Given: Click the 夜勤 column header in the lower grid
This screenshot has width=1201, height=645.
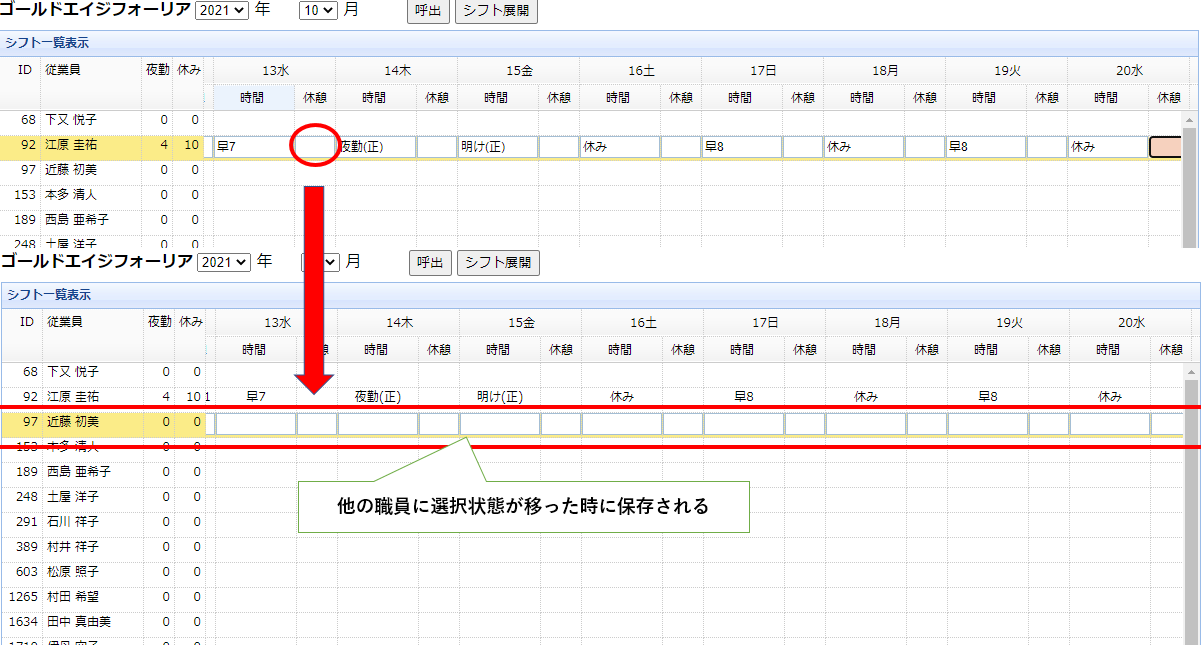Looking at the screenshot, I should [x=160, y=322].
